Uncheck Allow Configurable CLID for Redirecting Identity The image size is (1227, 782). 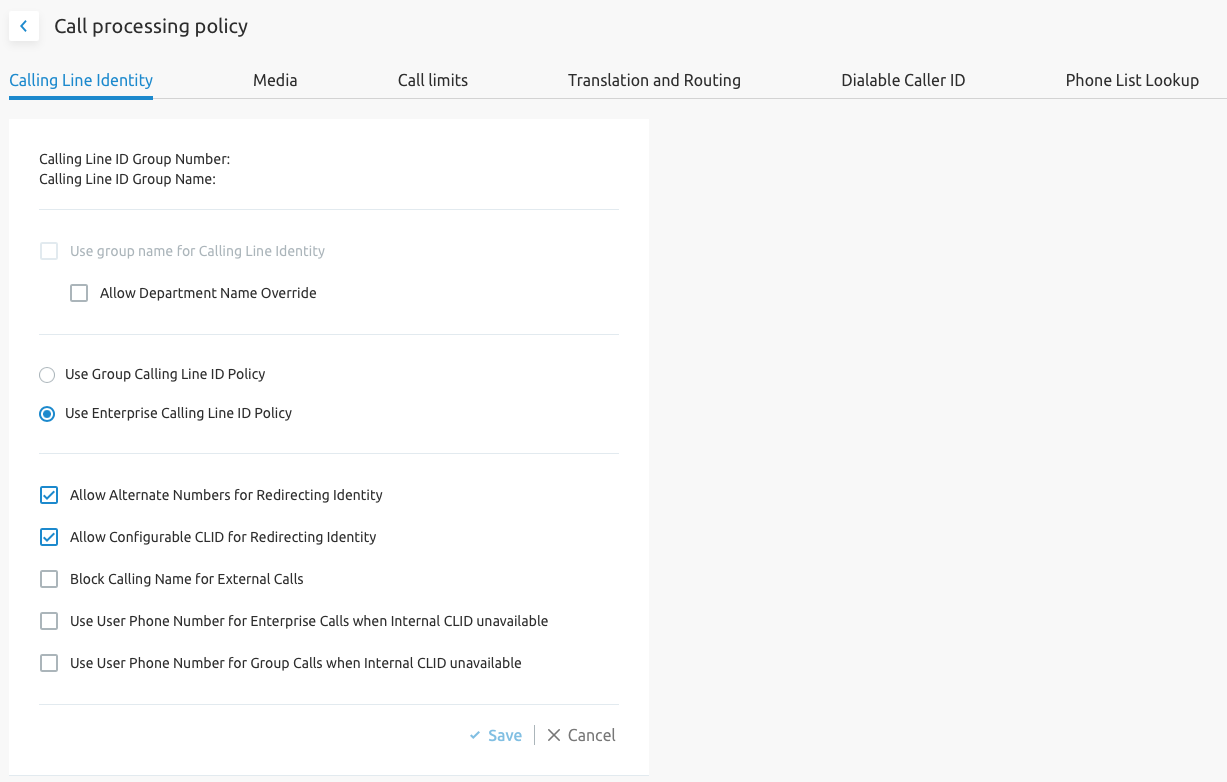click(49, 537)
